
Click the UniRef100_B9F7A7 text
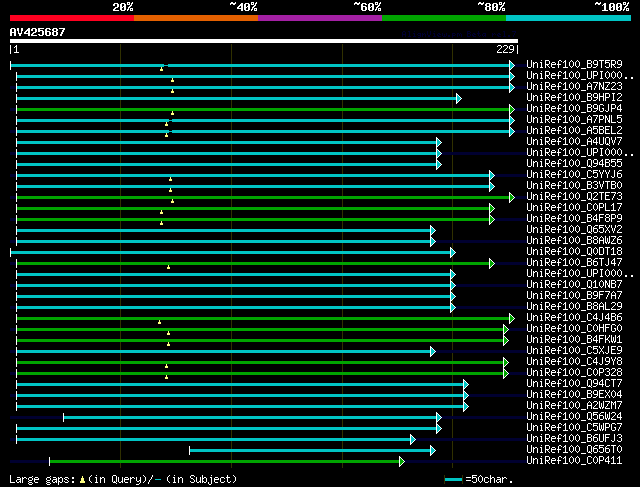574,295
